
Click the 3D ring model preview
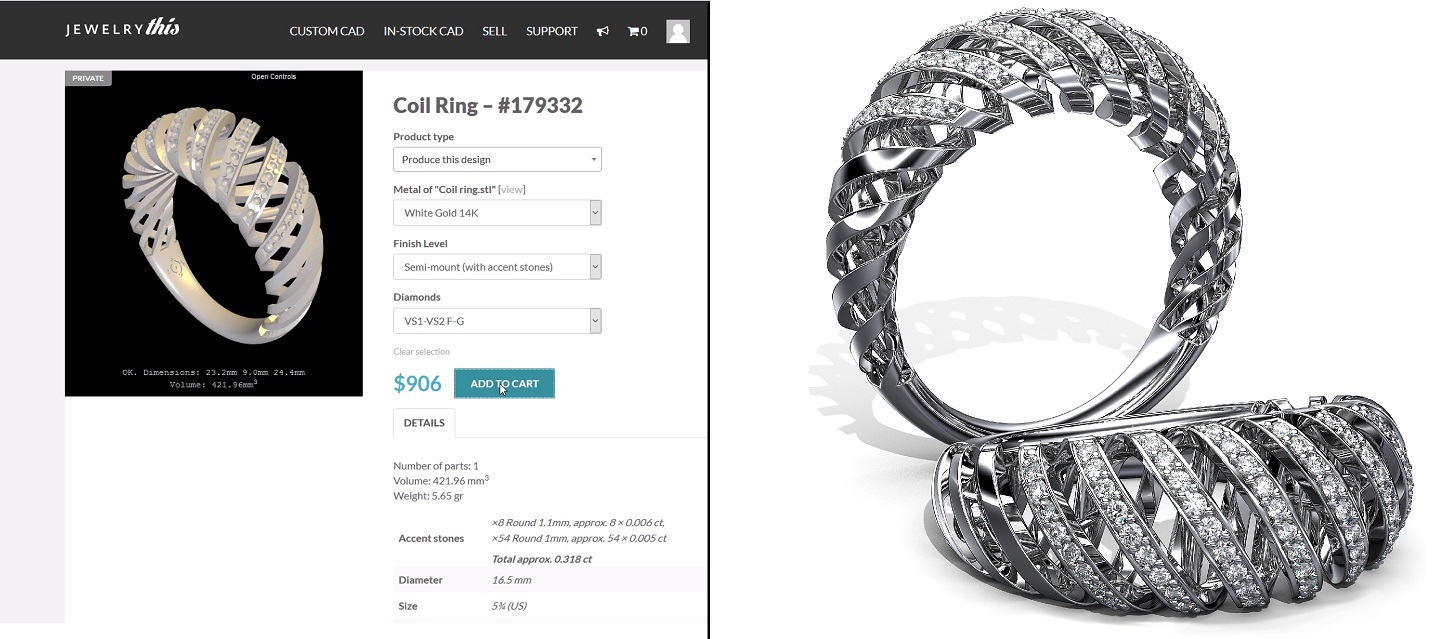214,233
